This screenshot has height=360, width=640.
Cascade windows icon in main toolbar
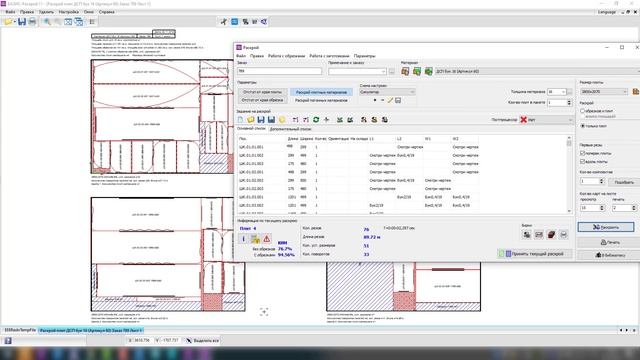[79, 22]
